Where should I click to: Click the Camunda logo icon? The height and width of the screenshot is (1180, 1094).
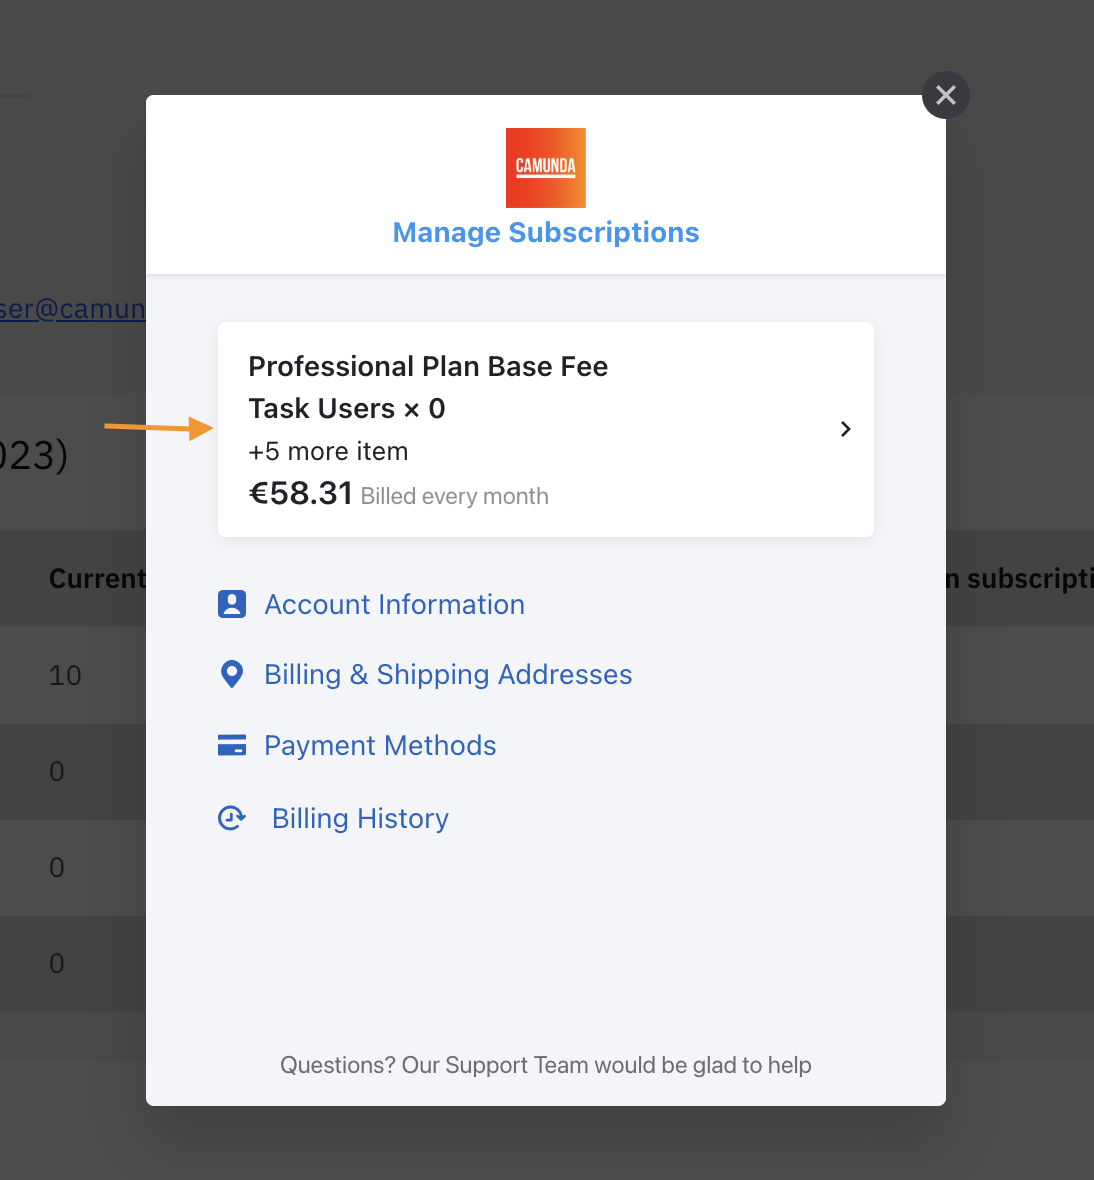[545, 167]
